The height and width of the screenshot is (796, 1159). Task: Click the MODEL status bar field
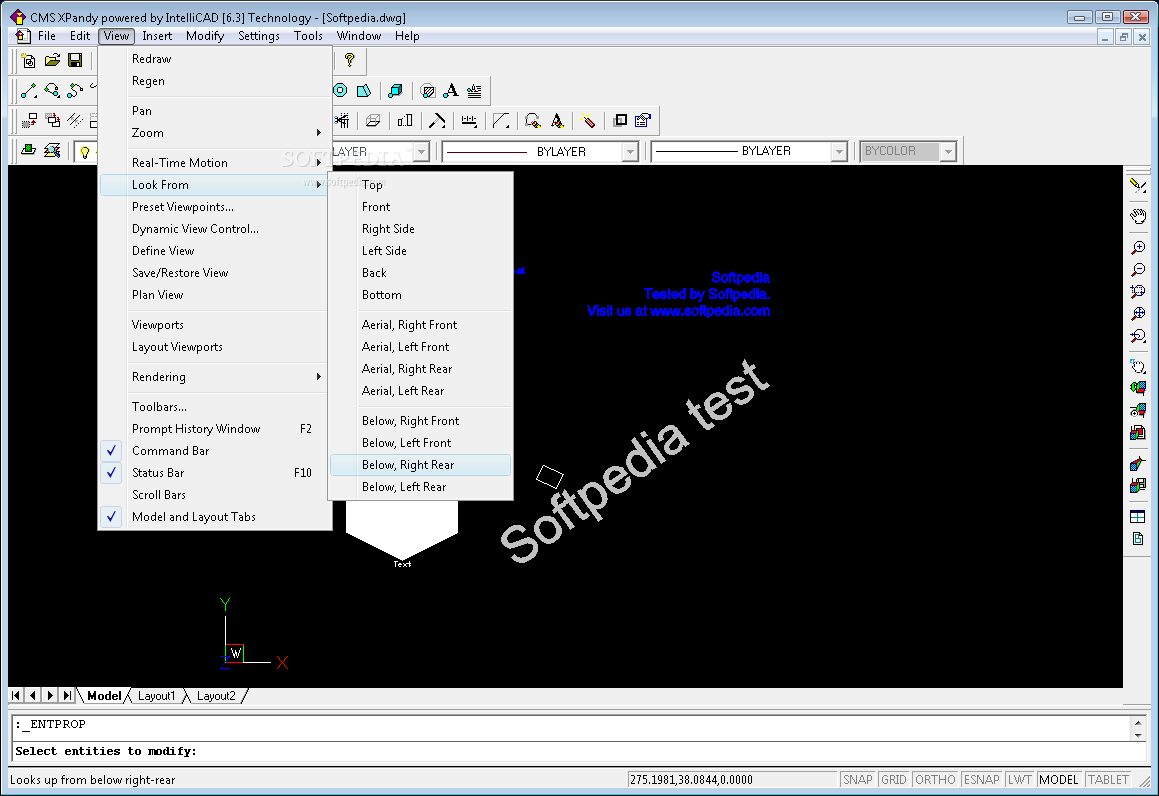coord(1058,780)
